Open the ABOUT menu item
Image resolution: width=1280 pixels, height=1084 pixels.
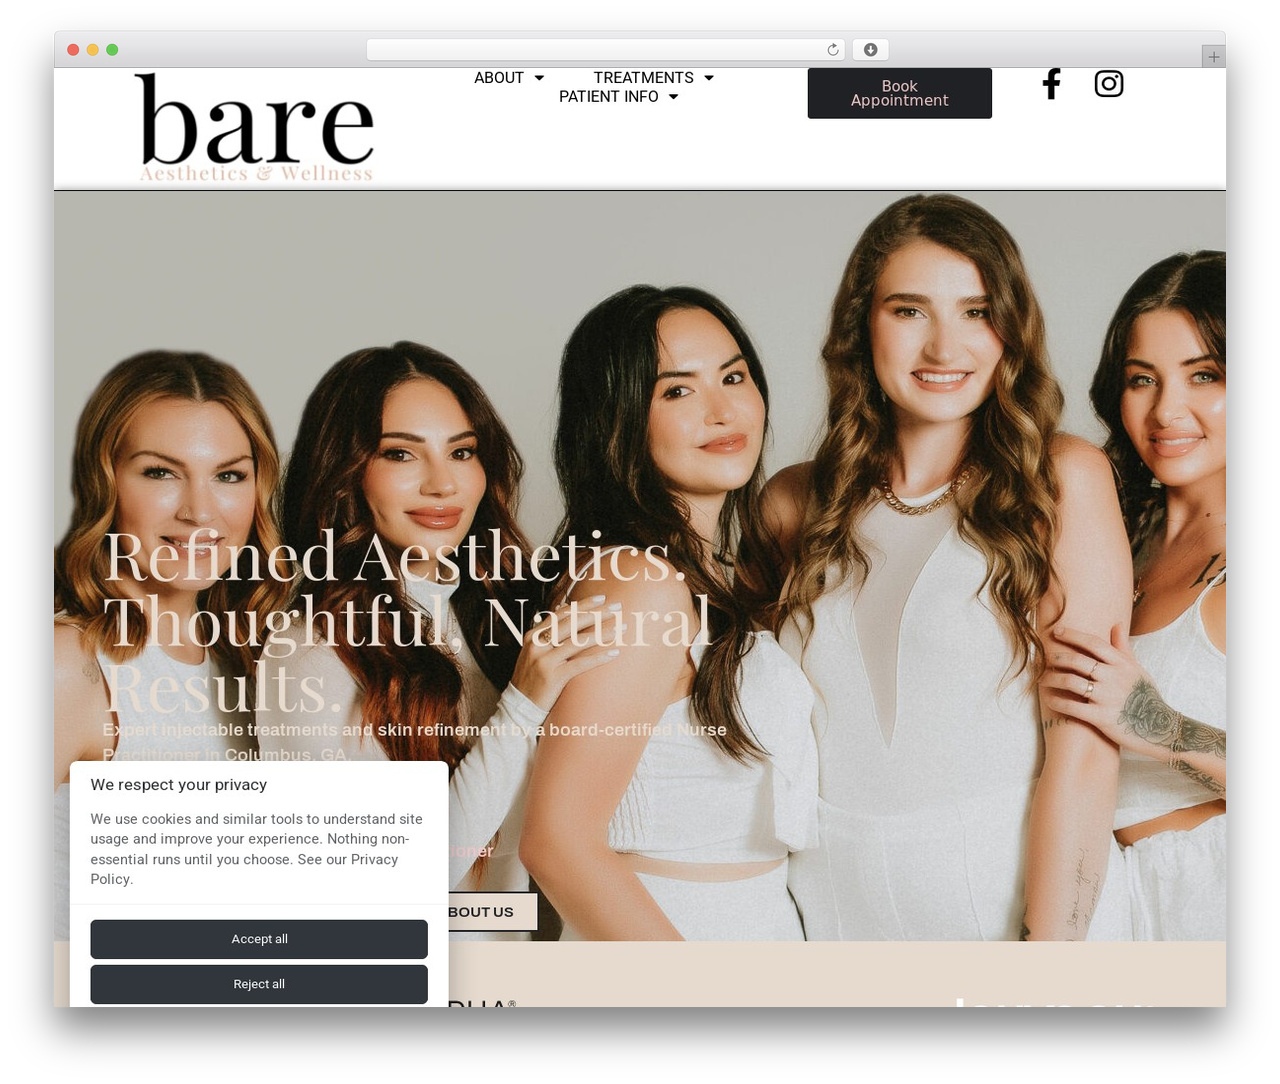point(499,78)
